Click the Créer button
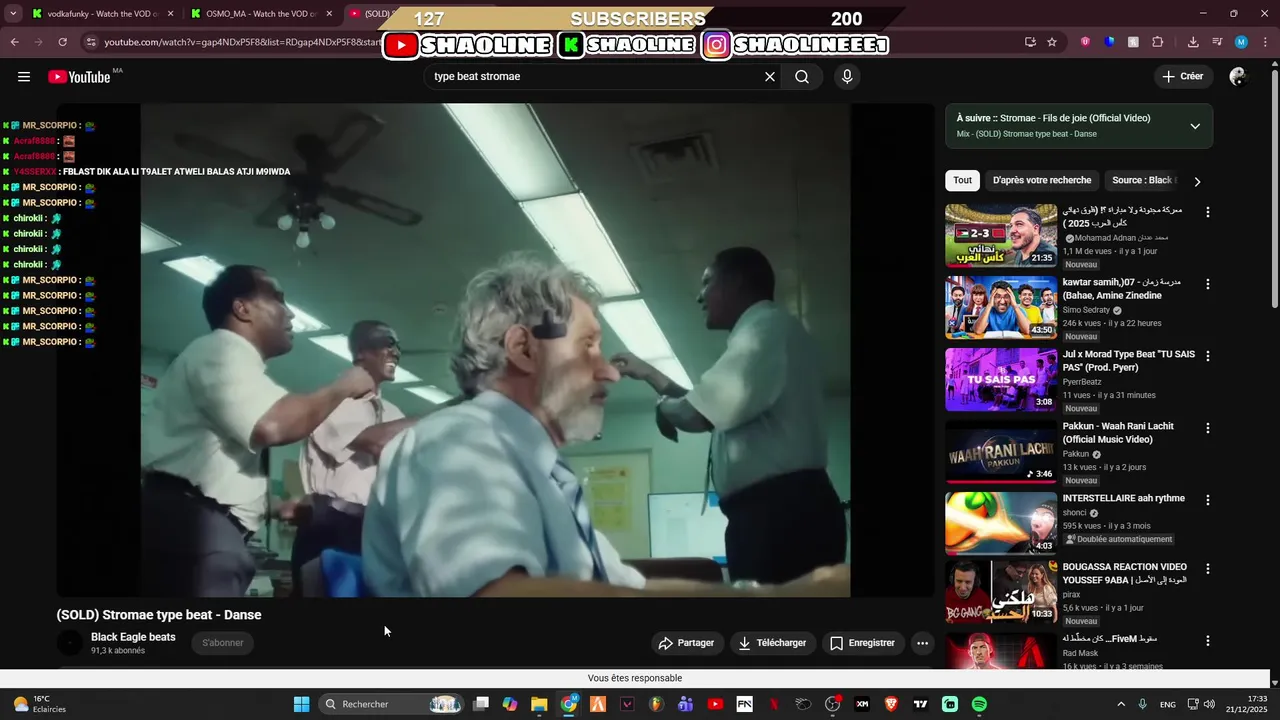The image size is (1280, 720). coord(1183,77)
